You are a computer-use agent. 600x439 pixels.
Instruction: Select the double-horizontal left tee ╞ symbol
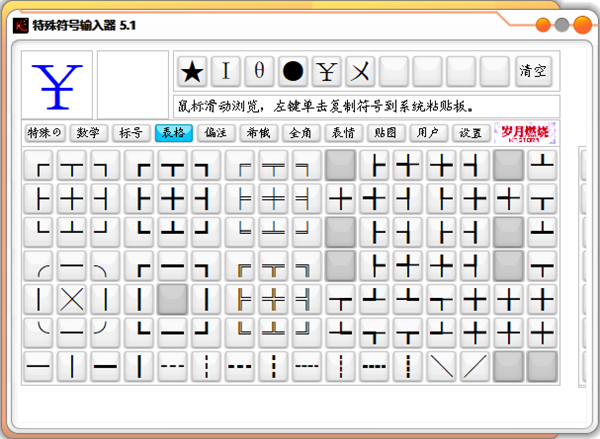pos(240,199)
